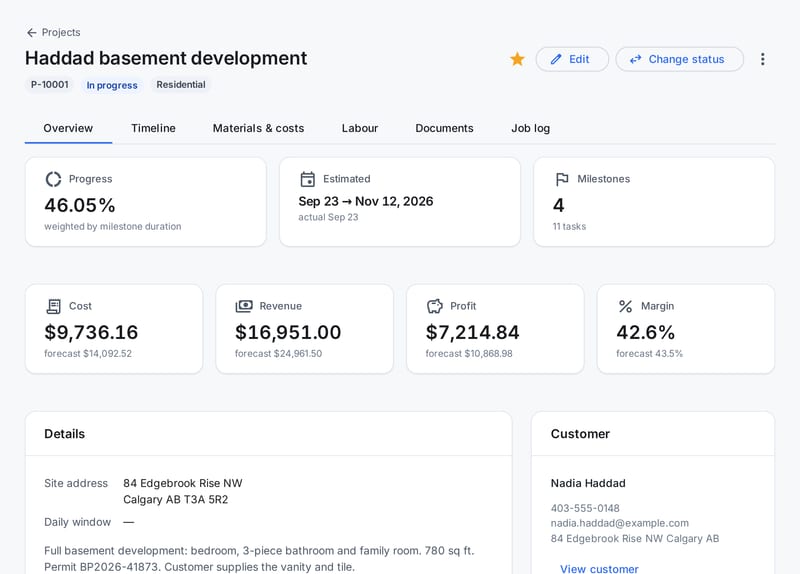Click the Margin percent icon

pos(626,306)
